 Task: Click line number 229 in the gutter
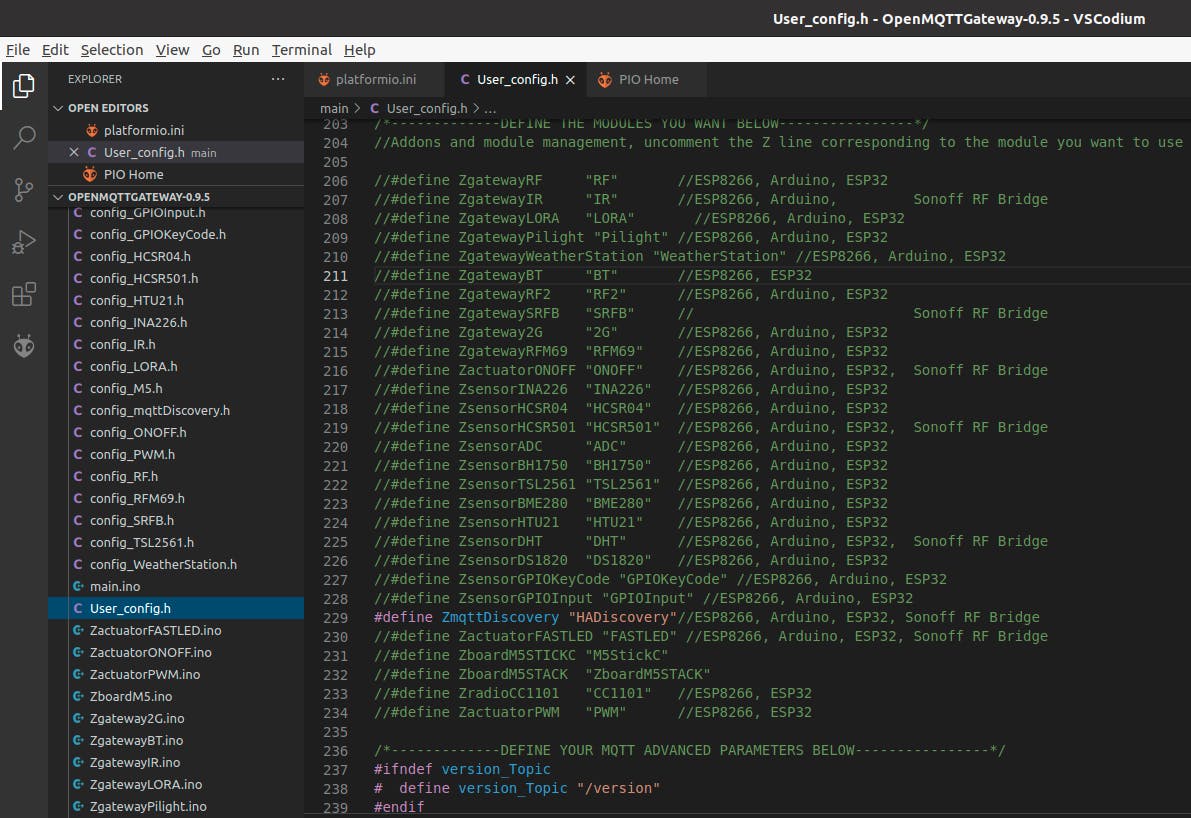336,617
